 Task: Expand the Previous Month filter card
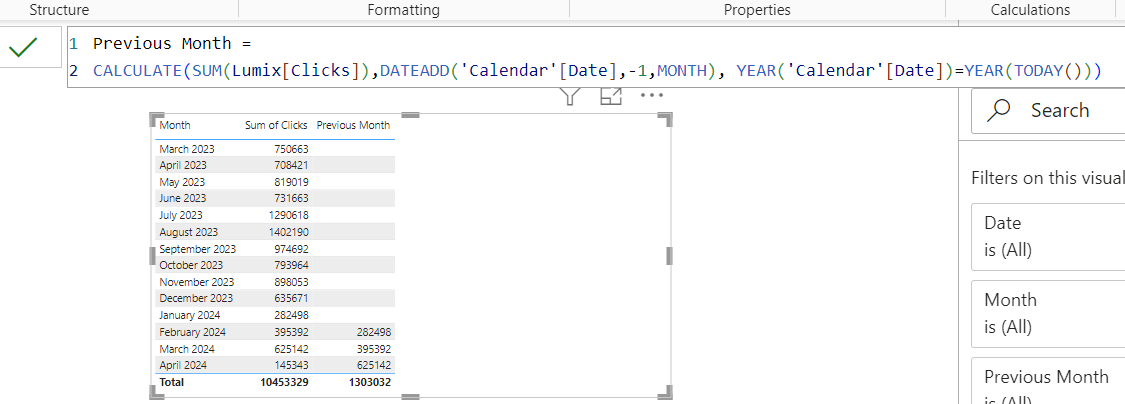click(x=1048, y=381)
